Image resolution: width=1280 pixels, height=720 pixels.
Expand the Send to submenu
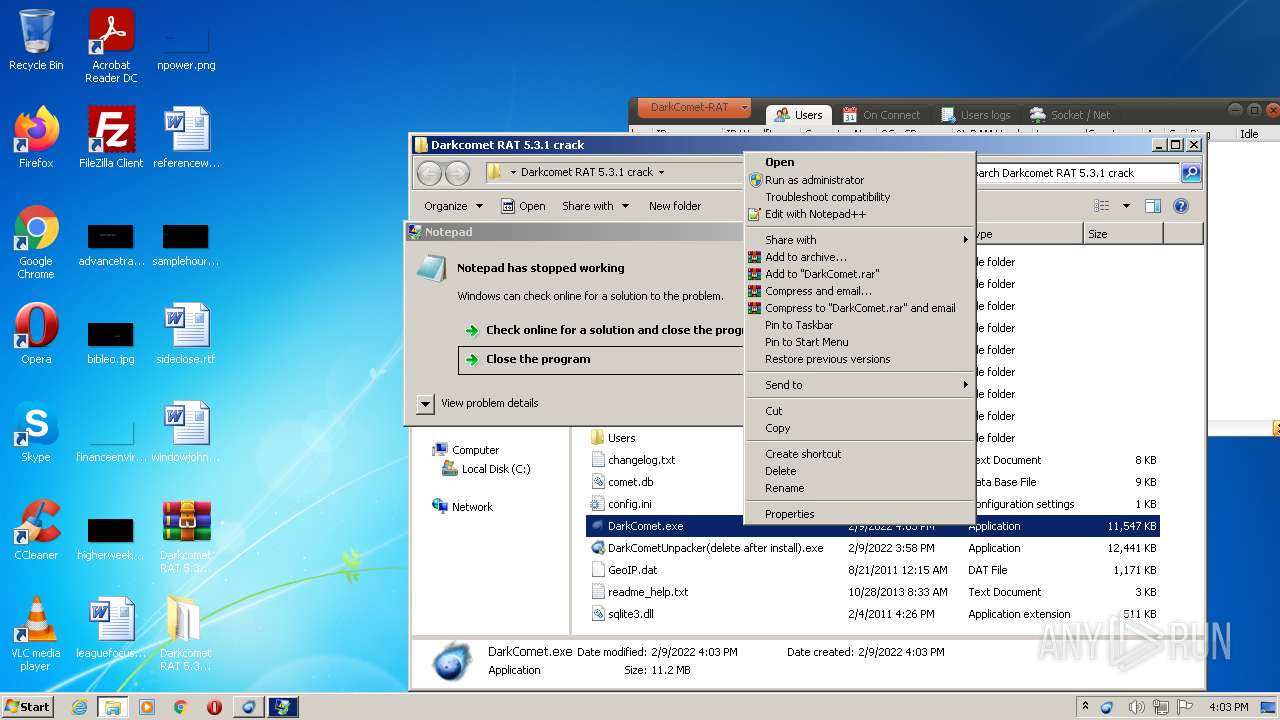[x=860, y=385]
